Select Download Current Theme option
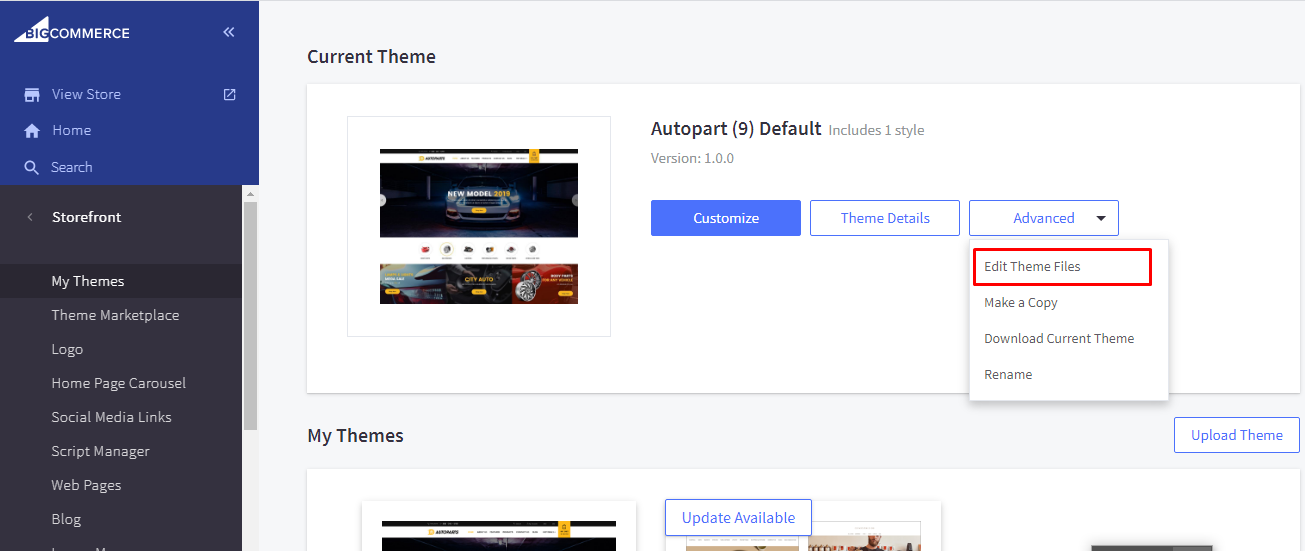The width and height of the screenshot is (1305, 551). point(1058,339)
